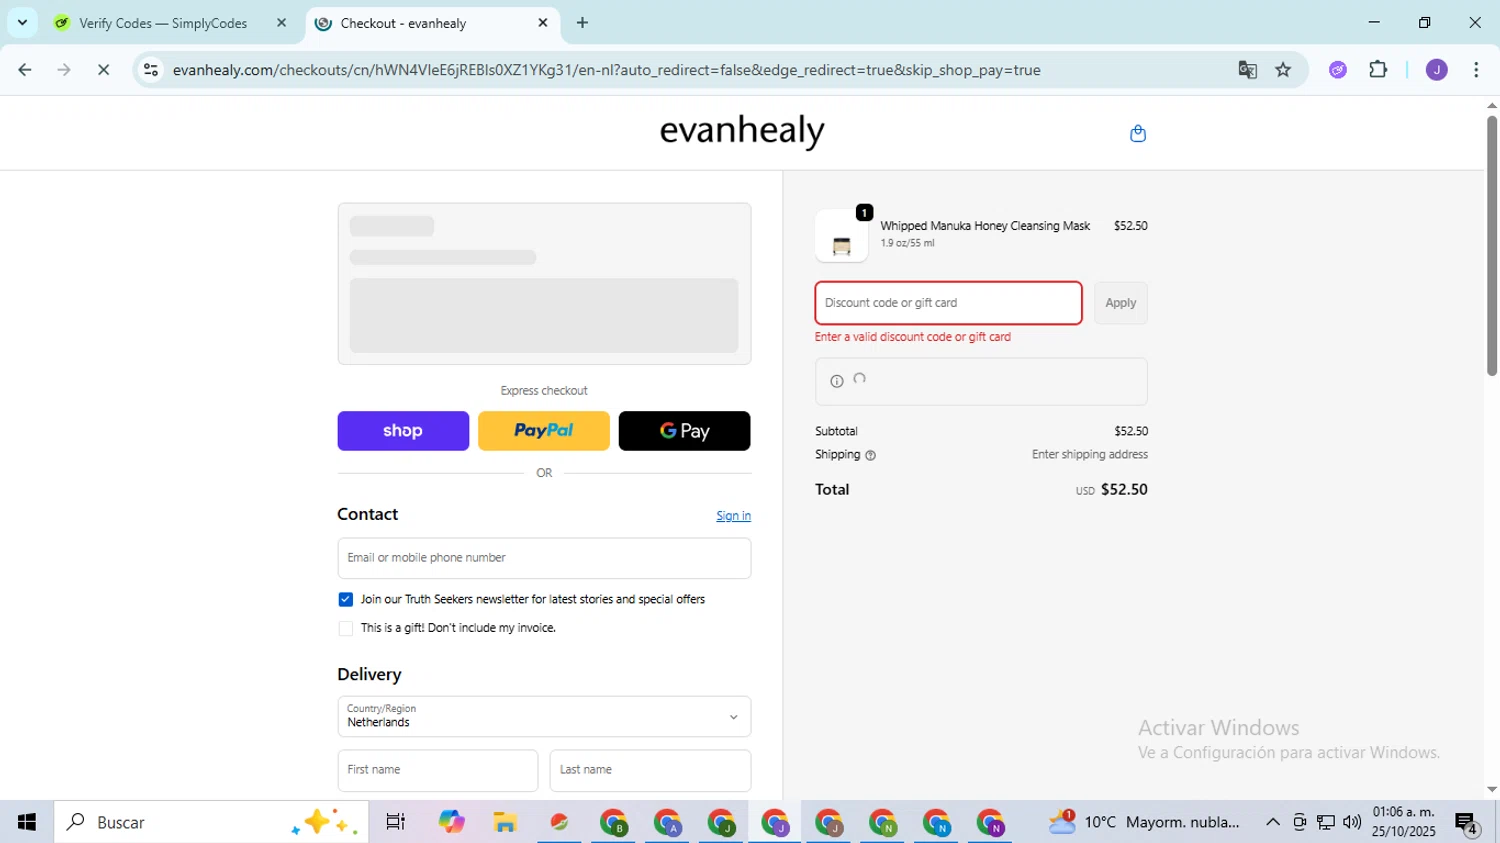Expand the Country/Region Netherlands dropdown
The image size is (1500, 843).
click(544, 717)
